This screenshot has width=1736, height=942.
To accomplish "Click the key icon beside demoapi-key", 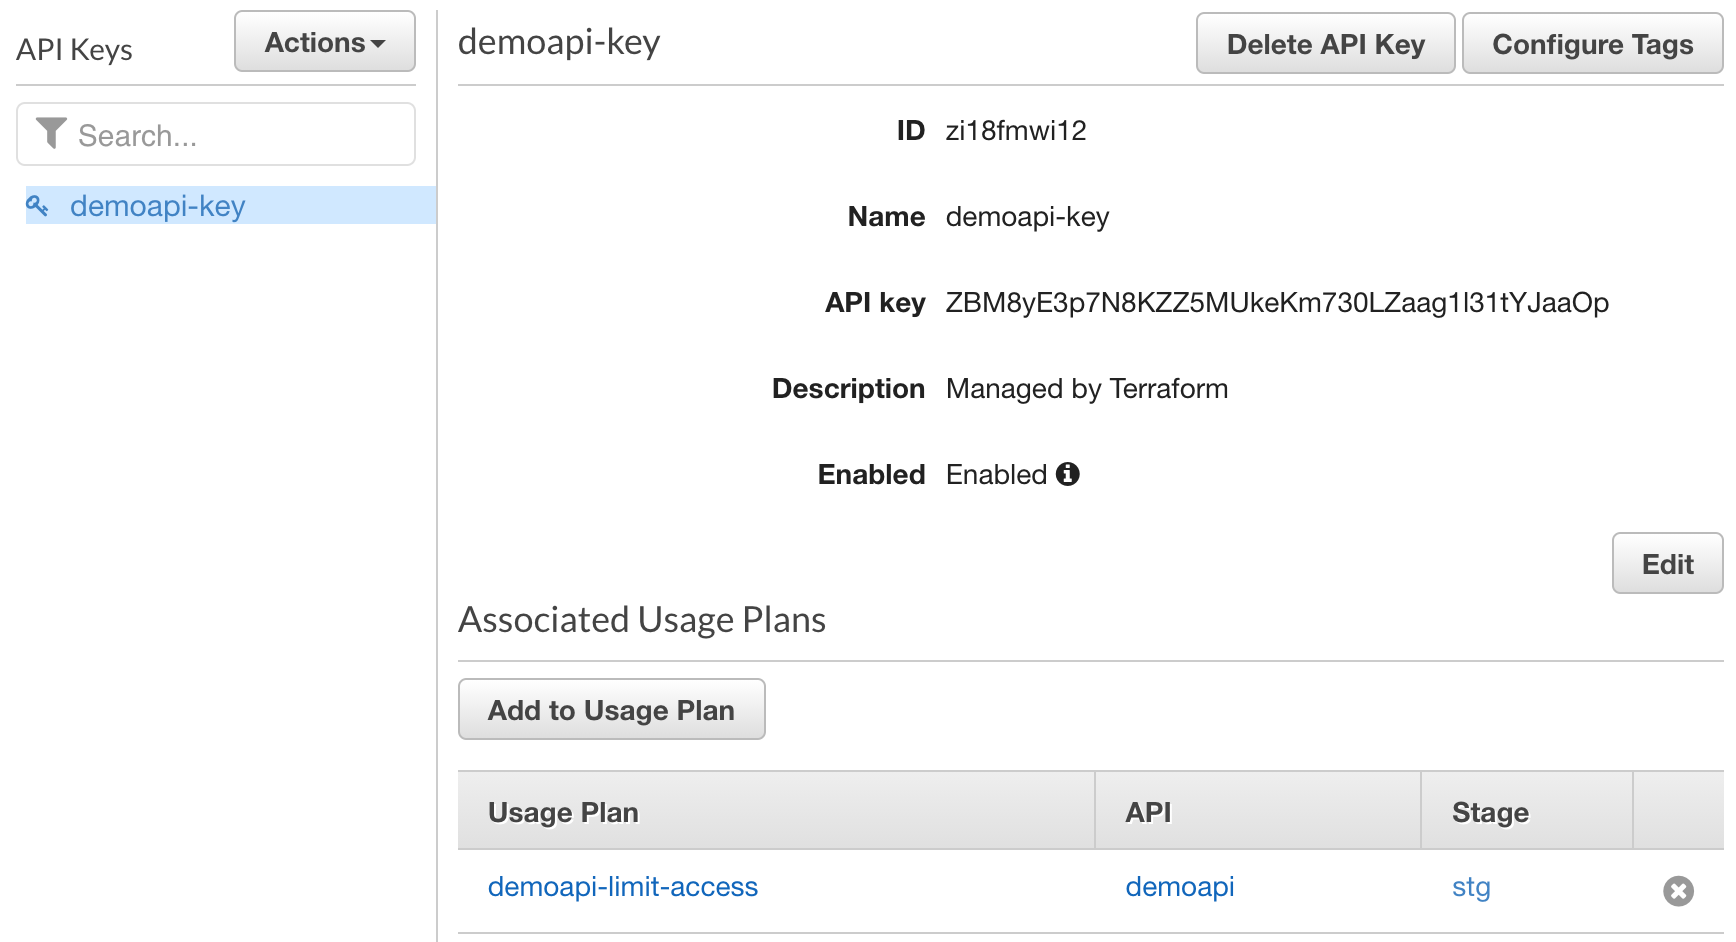I will pyautogui.click(x=38, y=206).
